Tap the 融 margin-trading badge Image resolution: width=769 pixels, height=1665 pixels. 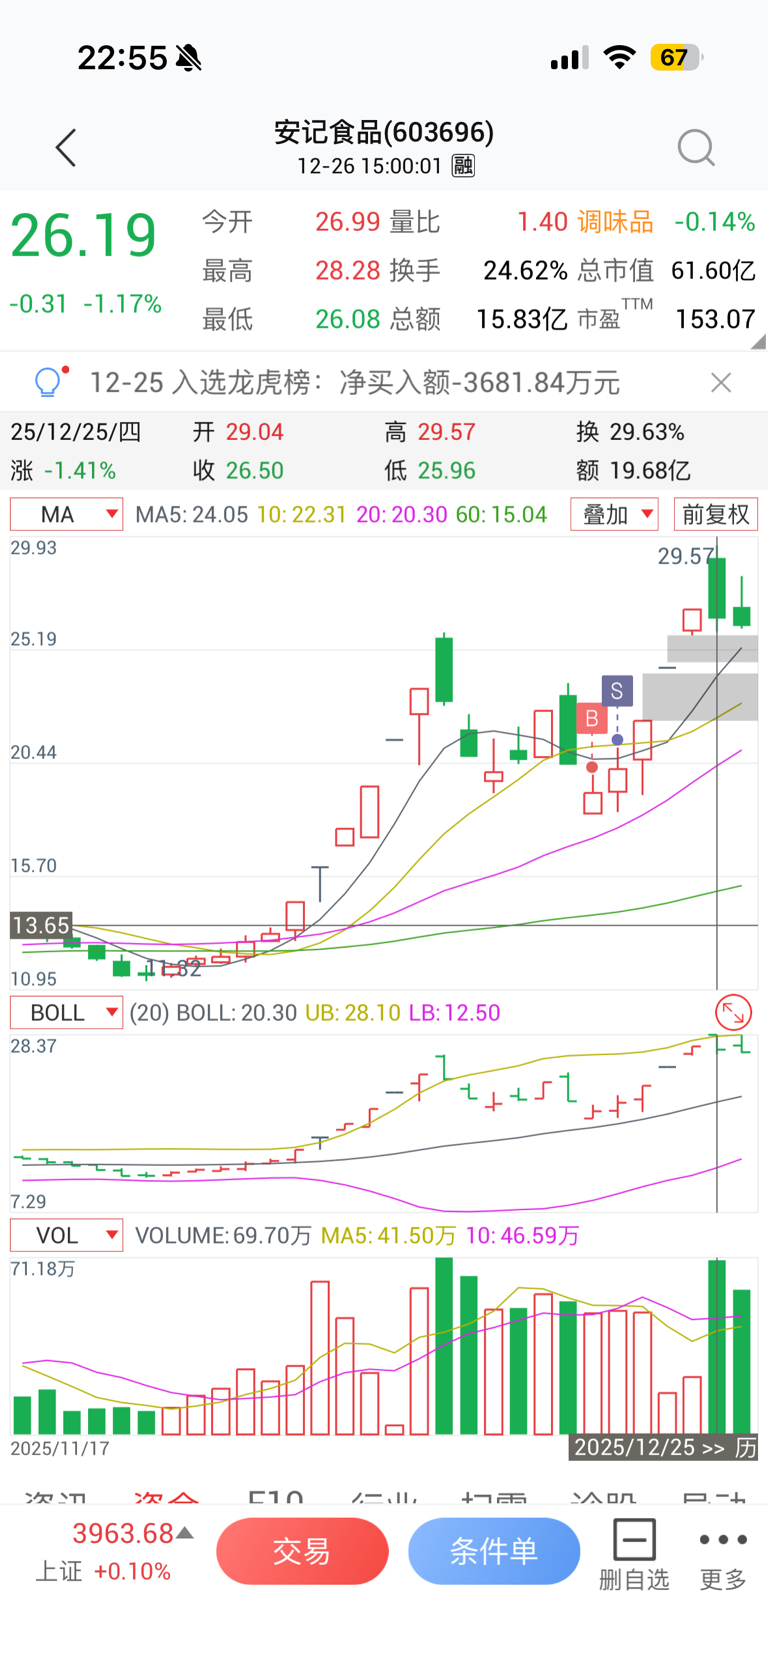[463, 166]
